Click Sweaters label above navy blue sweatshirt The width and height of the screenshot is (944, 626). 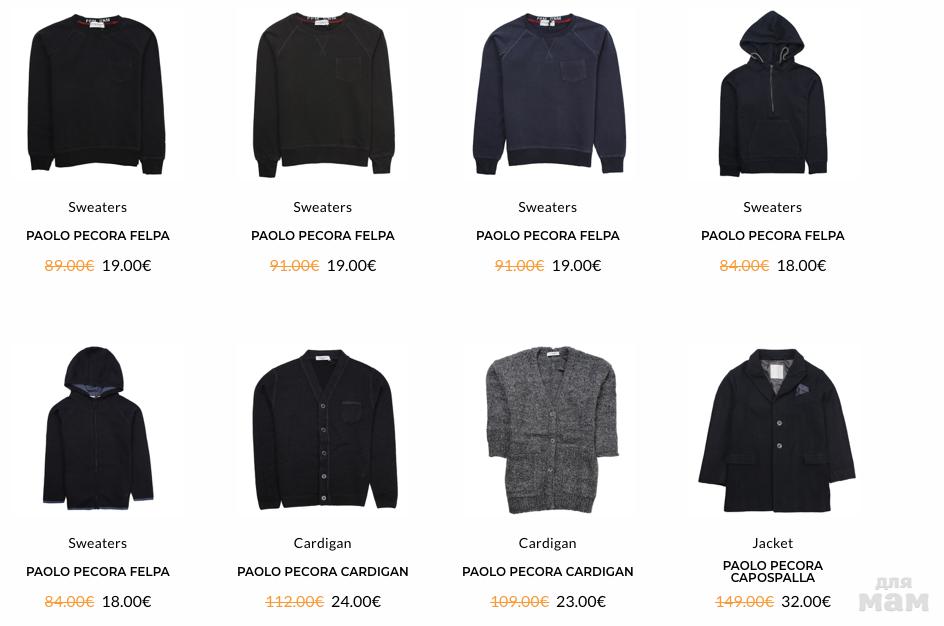pyautogui.click(x=547, y=207)
